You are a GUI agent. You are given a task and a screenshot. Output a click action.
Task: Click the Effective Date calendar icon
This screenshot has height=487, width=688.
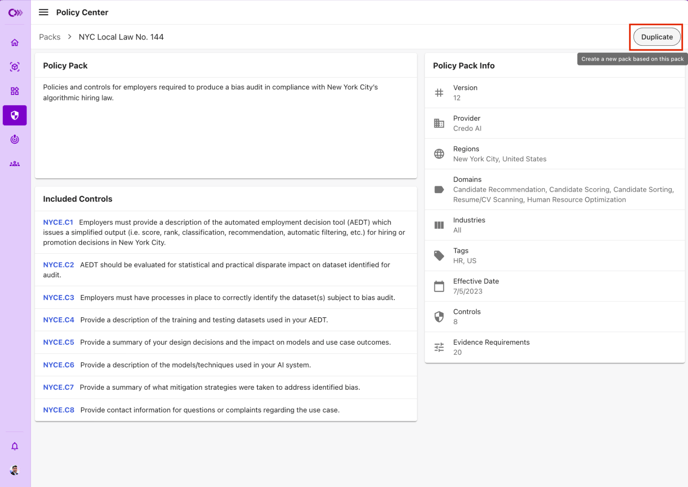[x=439, y=286]
